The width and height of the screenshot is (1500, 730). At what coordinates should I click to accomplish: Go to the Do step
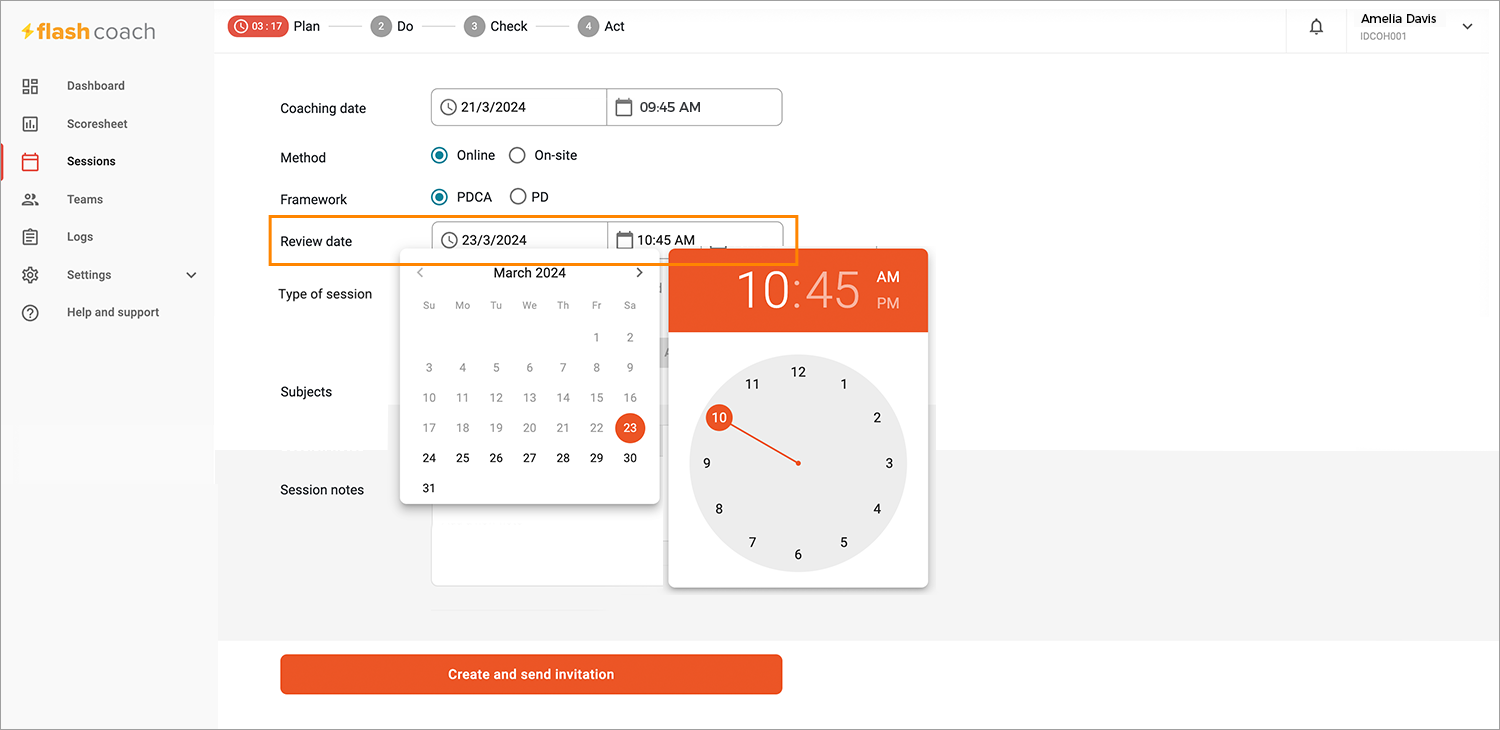point(392,26)
